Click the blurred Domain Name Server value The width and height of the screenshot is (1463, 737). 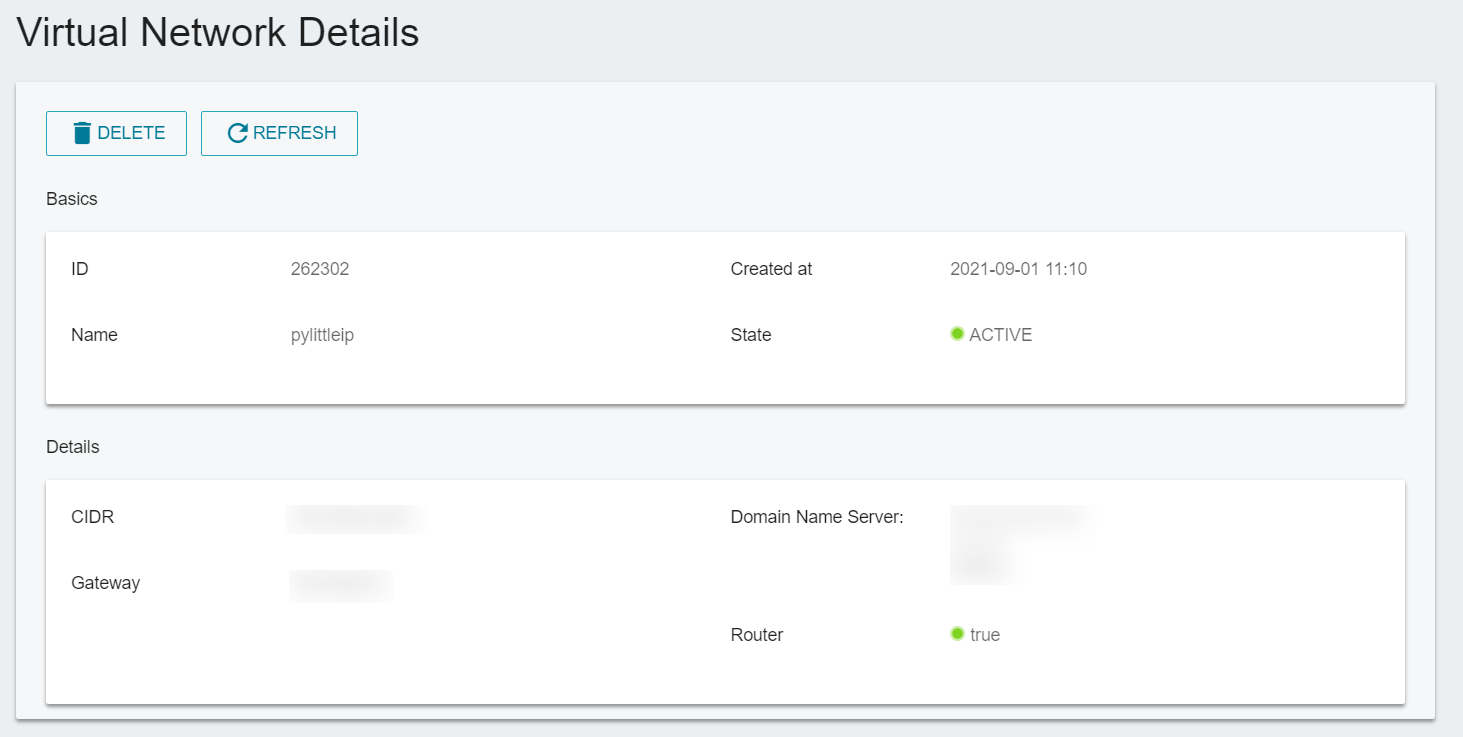pos(1020,544)
